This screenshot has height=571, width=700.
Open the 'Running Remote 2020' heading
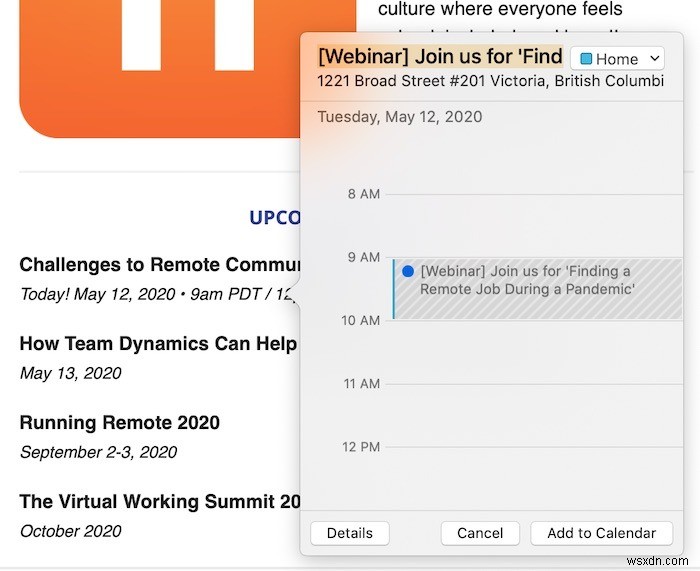(120, 423)
